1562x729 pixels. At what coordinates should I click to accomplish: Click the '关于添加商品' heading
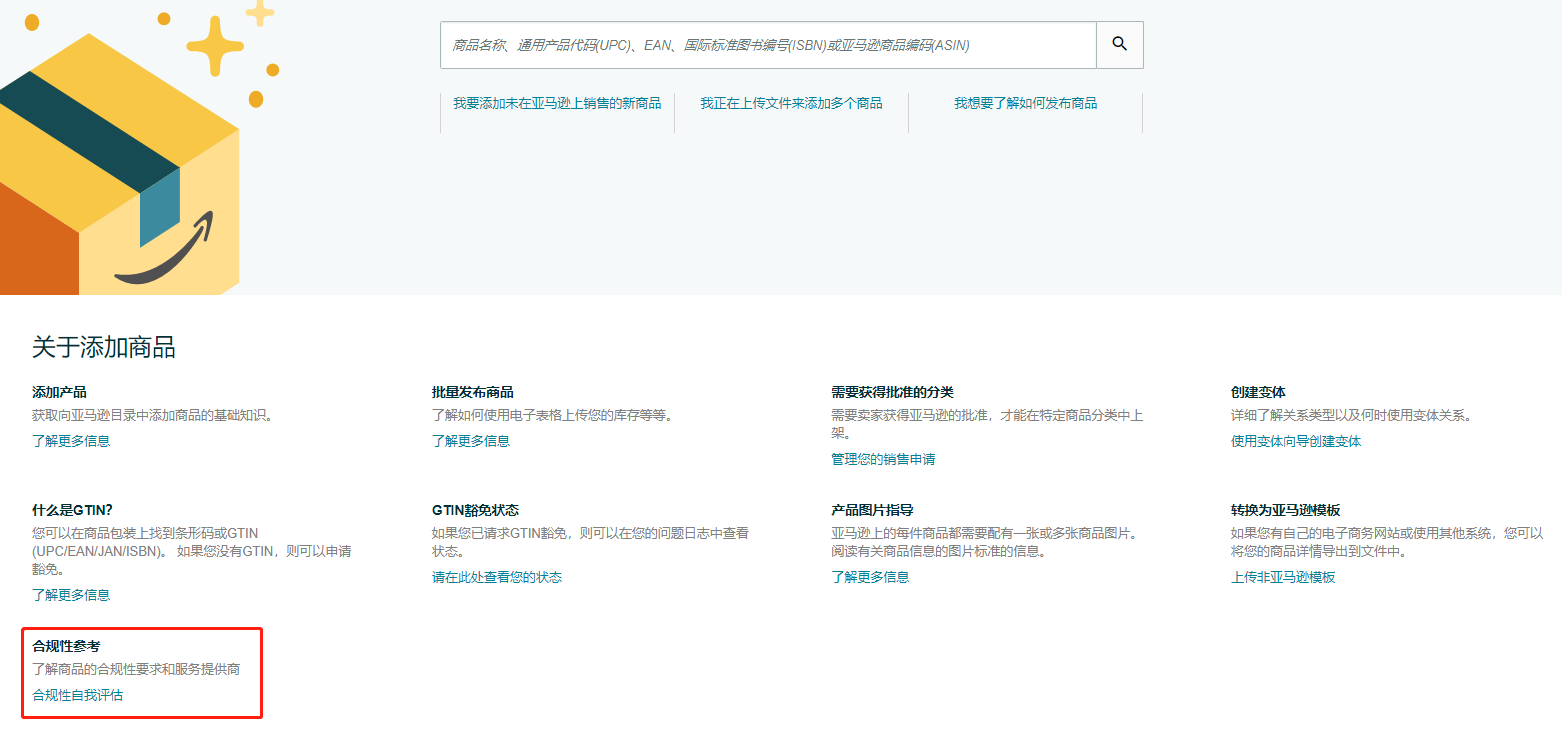104,347
